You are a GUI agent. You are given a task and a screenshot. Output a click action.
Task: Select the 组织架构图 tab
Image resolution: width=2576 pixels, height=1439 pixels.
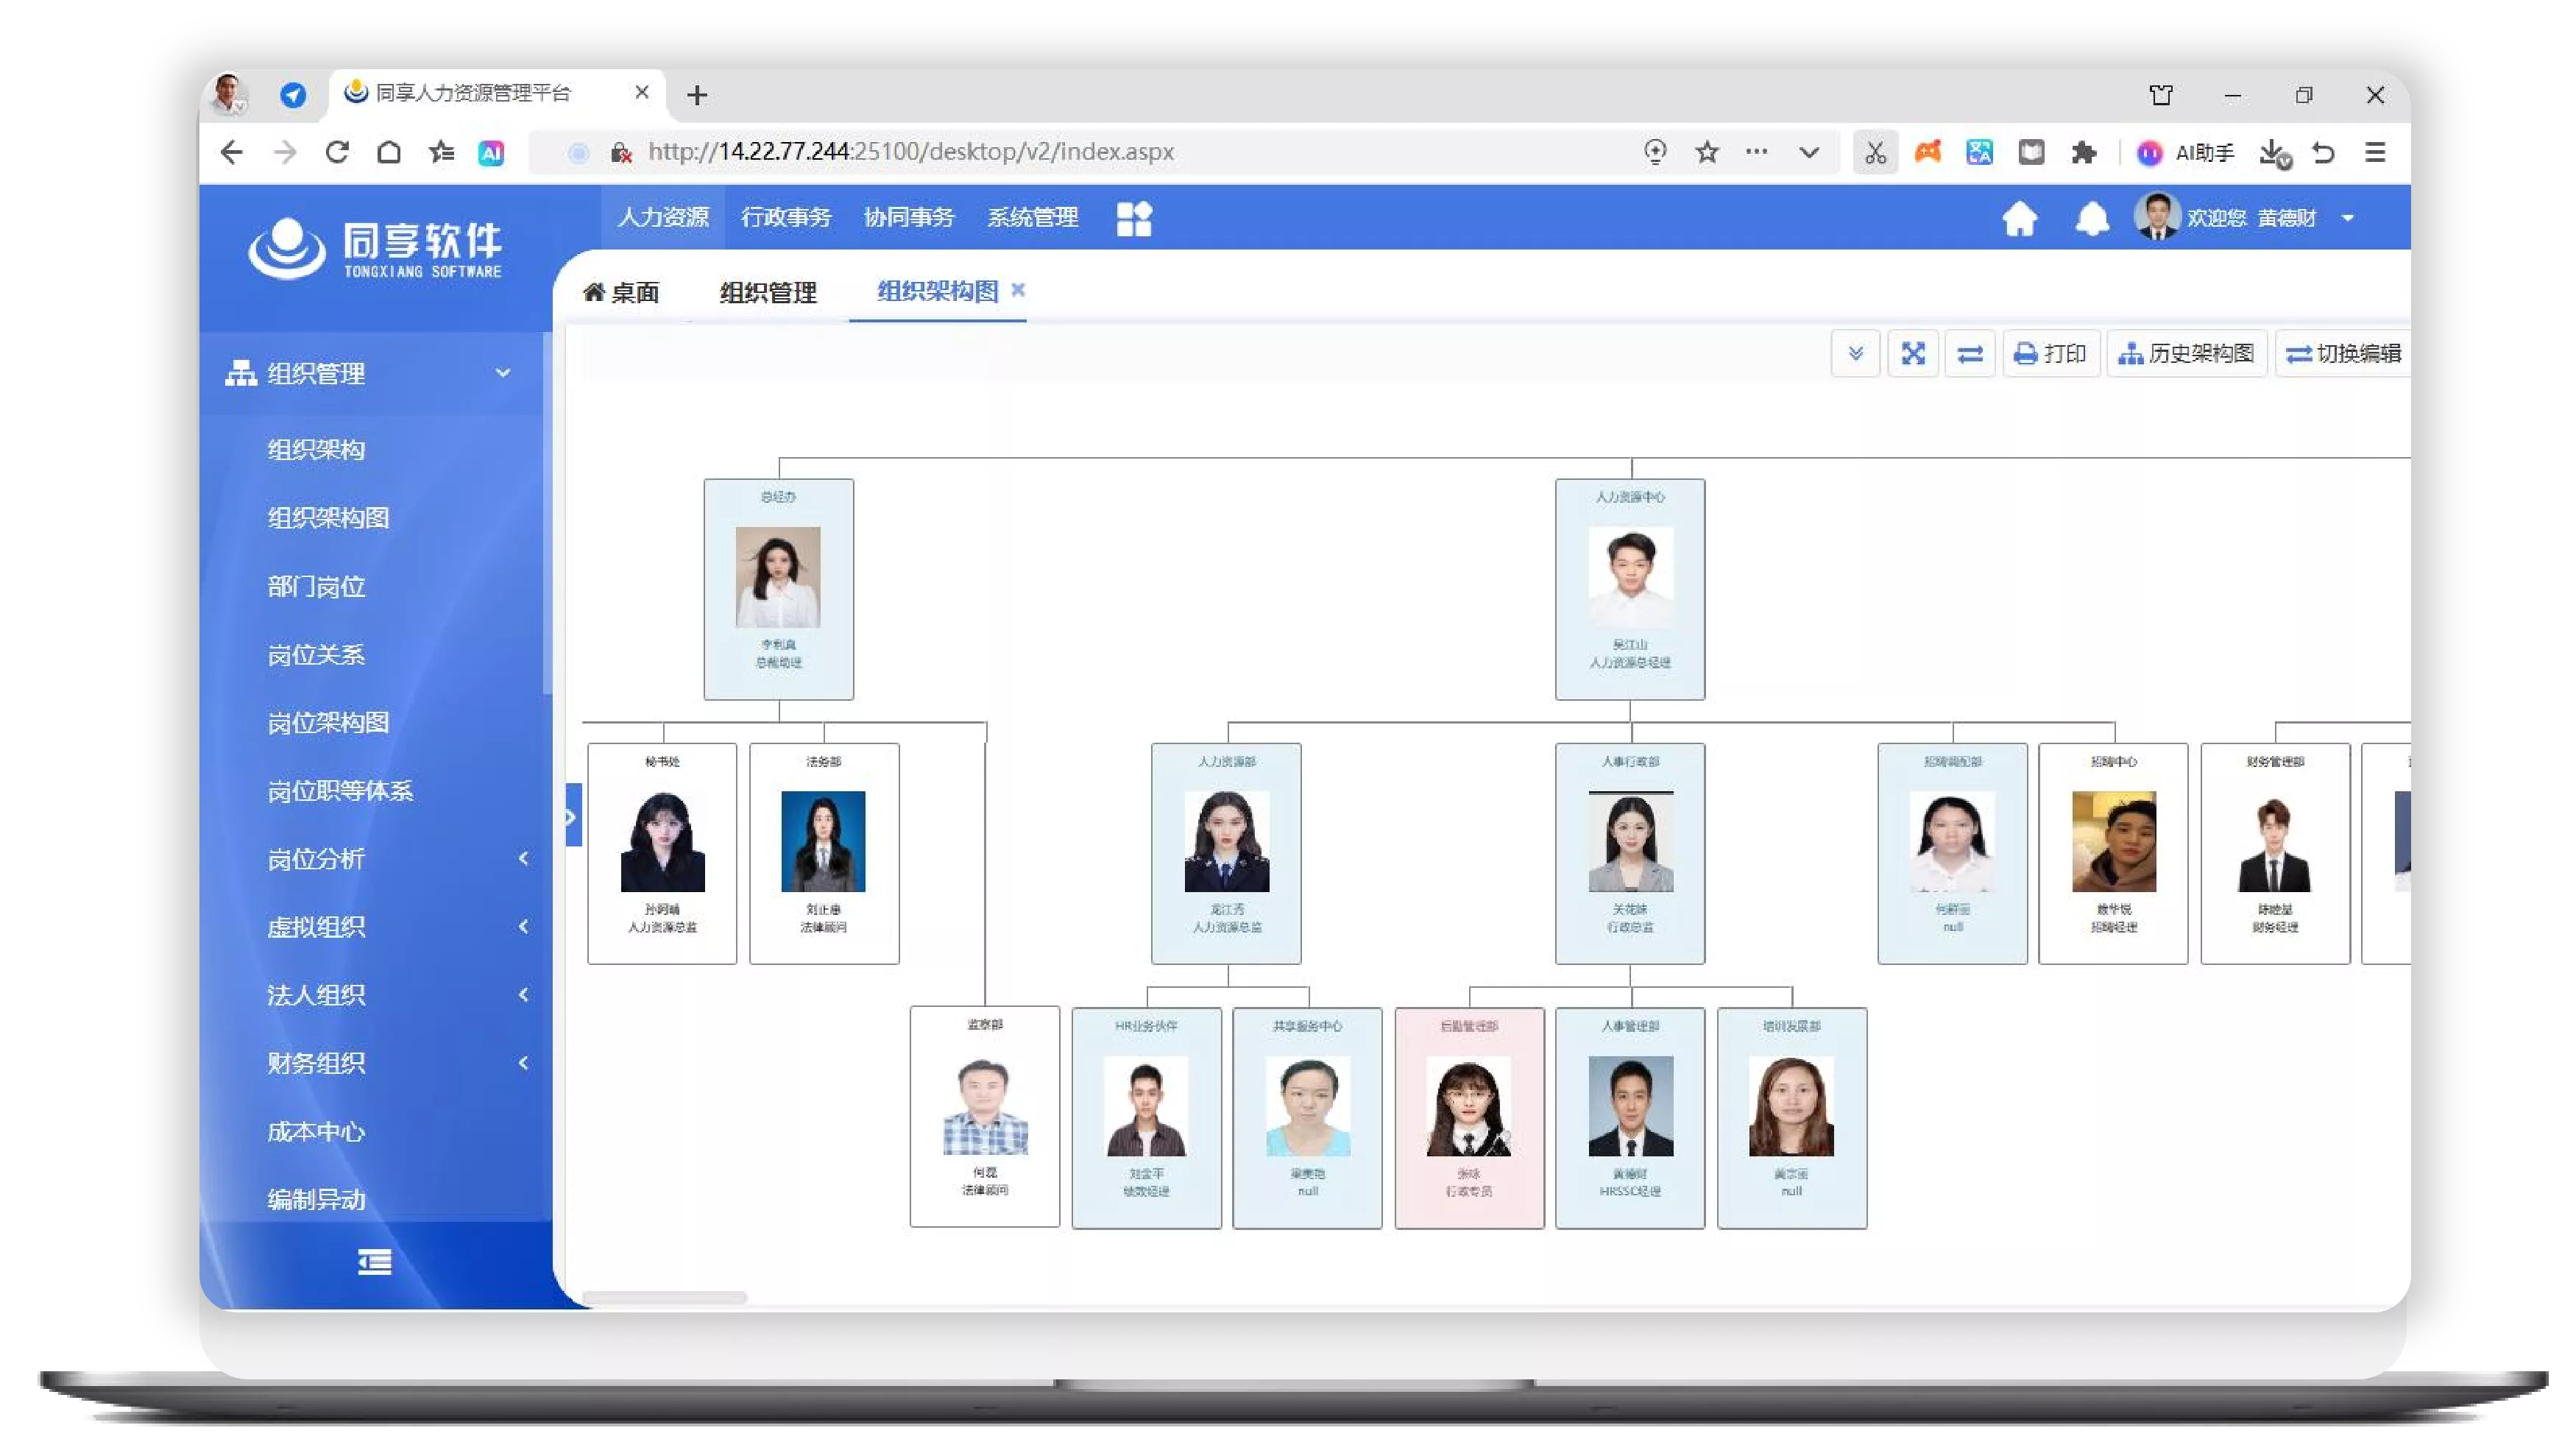(937, 290)
